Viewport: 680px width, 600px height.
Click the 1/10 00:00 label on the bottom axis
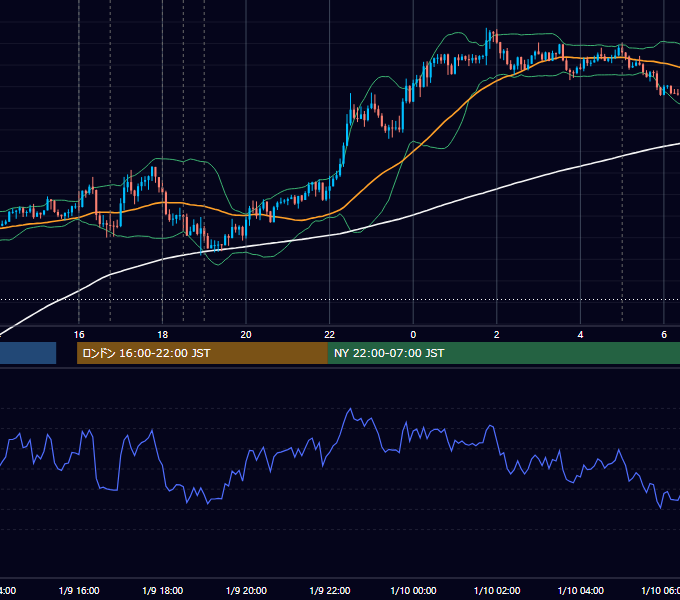coord(413,590)
